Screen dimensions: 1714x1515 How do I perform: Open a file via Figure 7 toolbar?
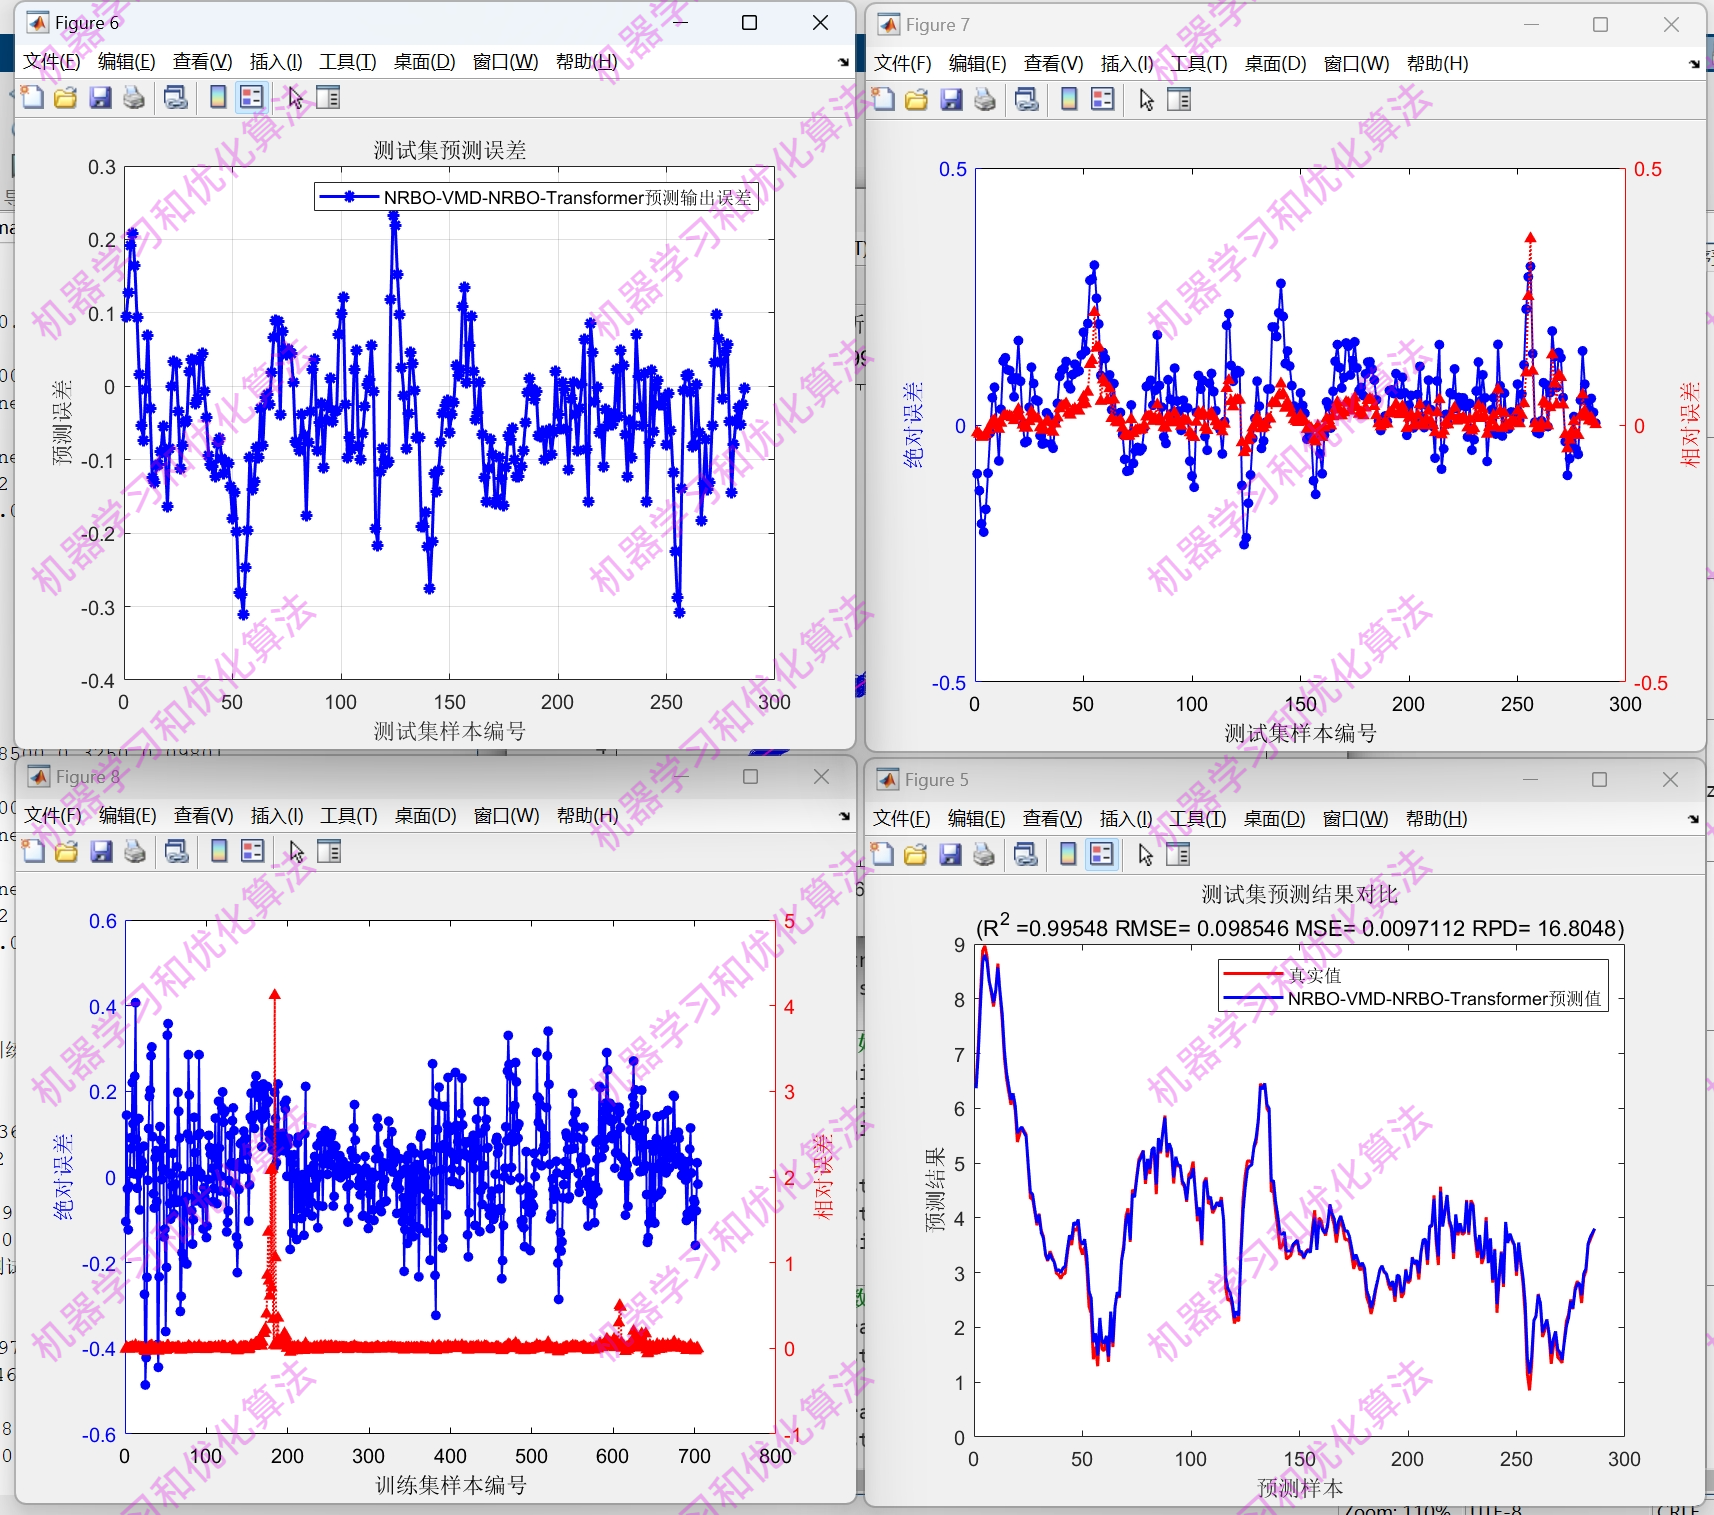click(x=917, y=99)
